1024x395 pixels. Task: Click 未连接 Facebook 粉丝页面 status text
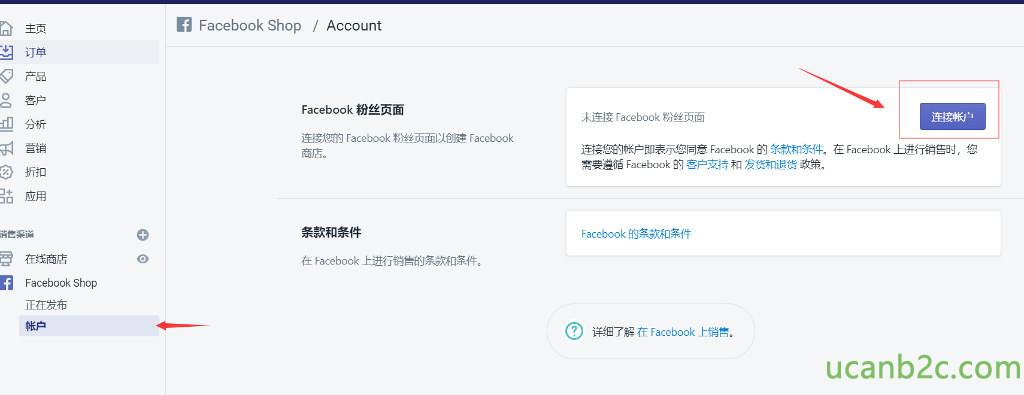pyautogui.click(x=643, y=118)
